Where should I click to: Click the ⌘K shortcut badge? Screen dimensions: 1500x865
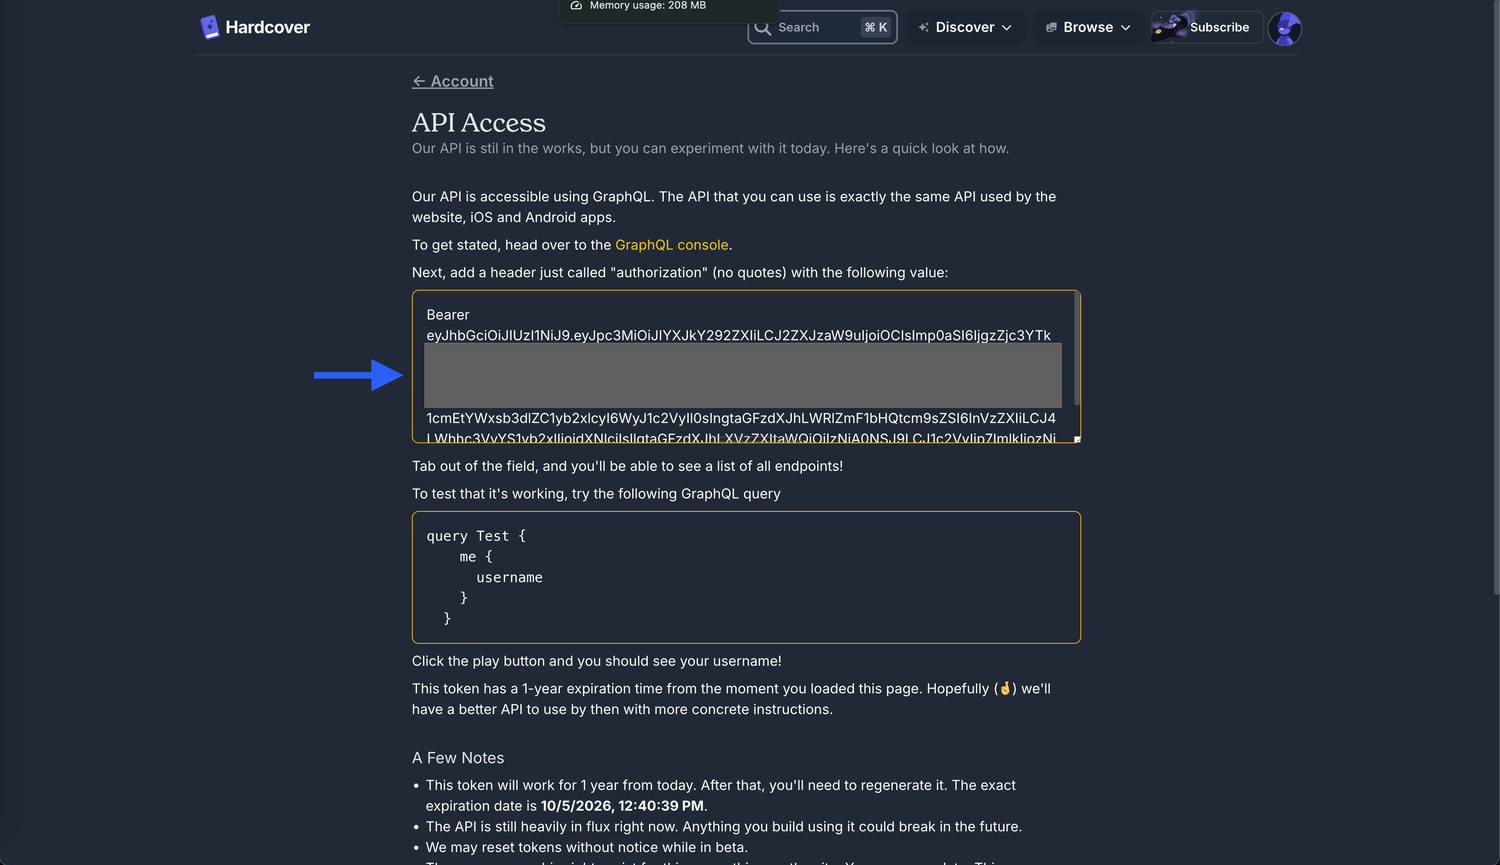pyautogui.click(x=875, y=27)
